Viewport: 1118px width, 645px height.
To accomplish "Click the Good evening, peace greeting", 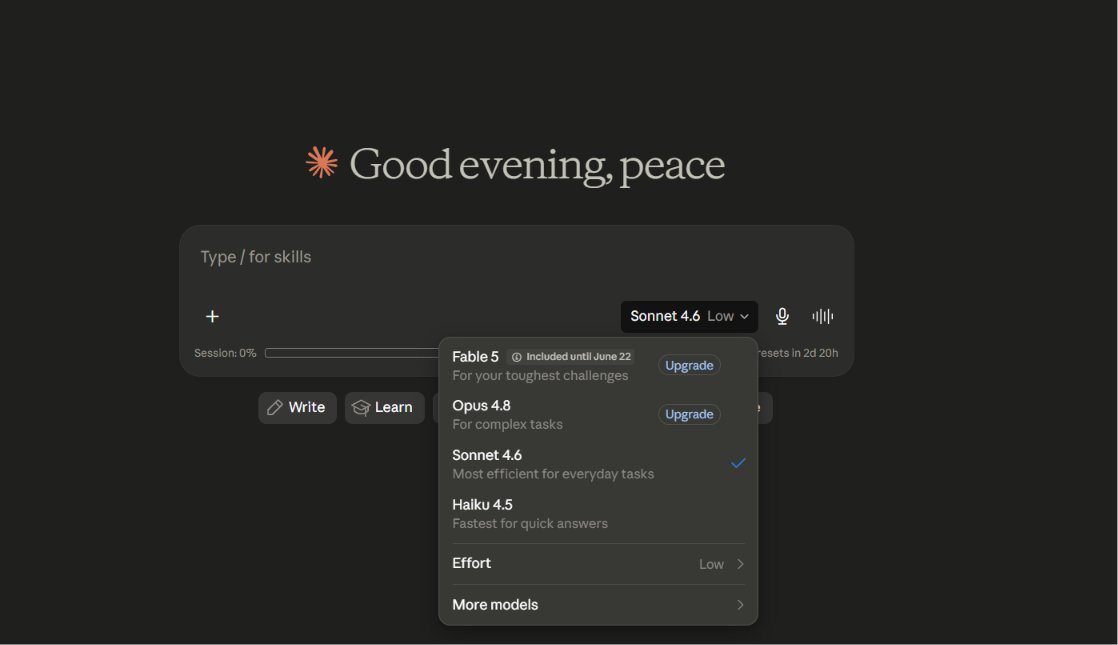I will click(x=536, y=165).
